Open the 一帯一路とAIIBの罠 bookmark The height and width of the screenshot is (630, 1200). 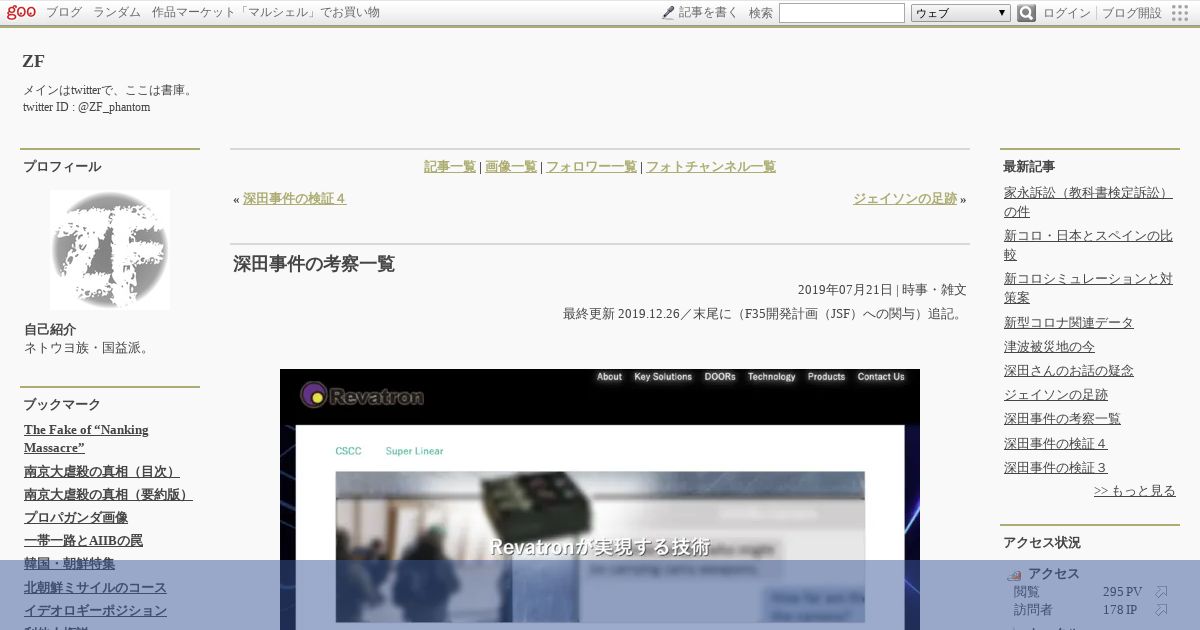tap(83, 541)
